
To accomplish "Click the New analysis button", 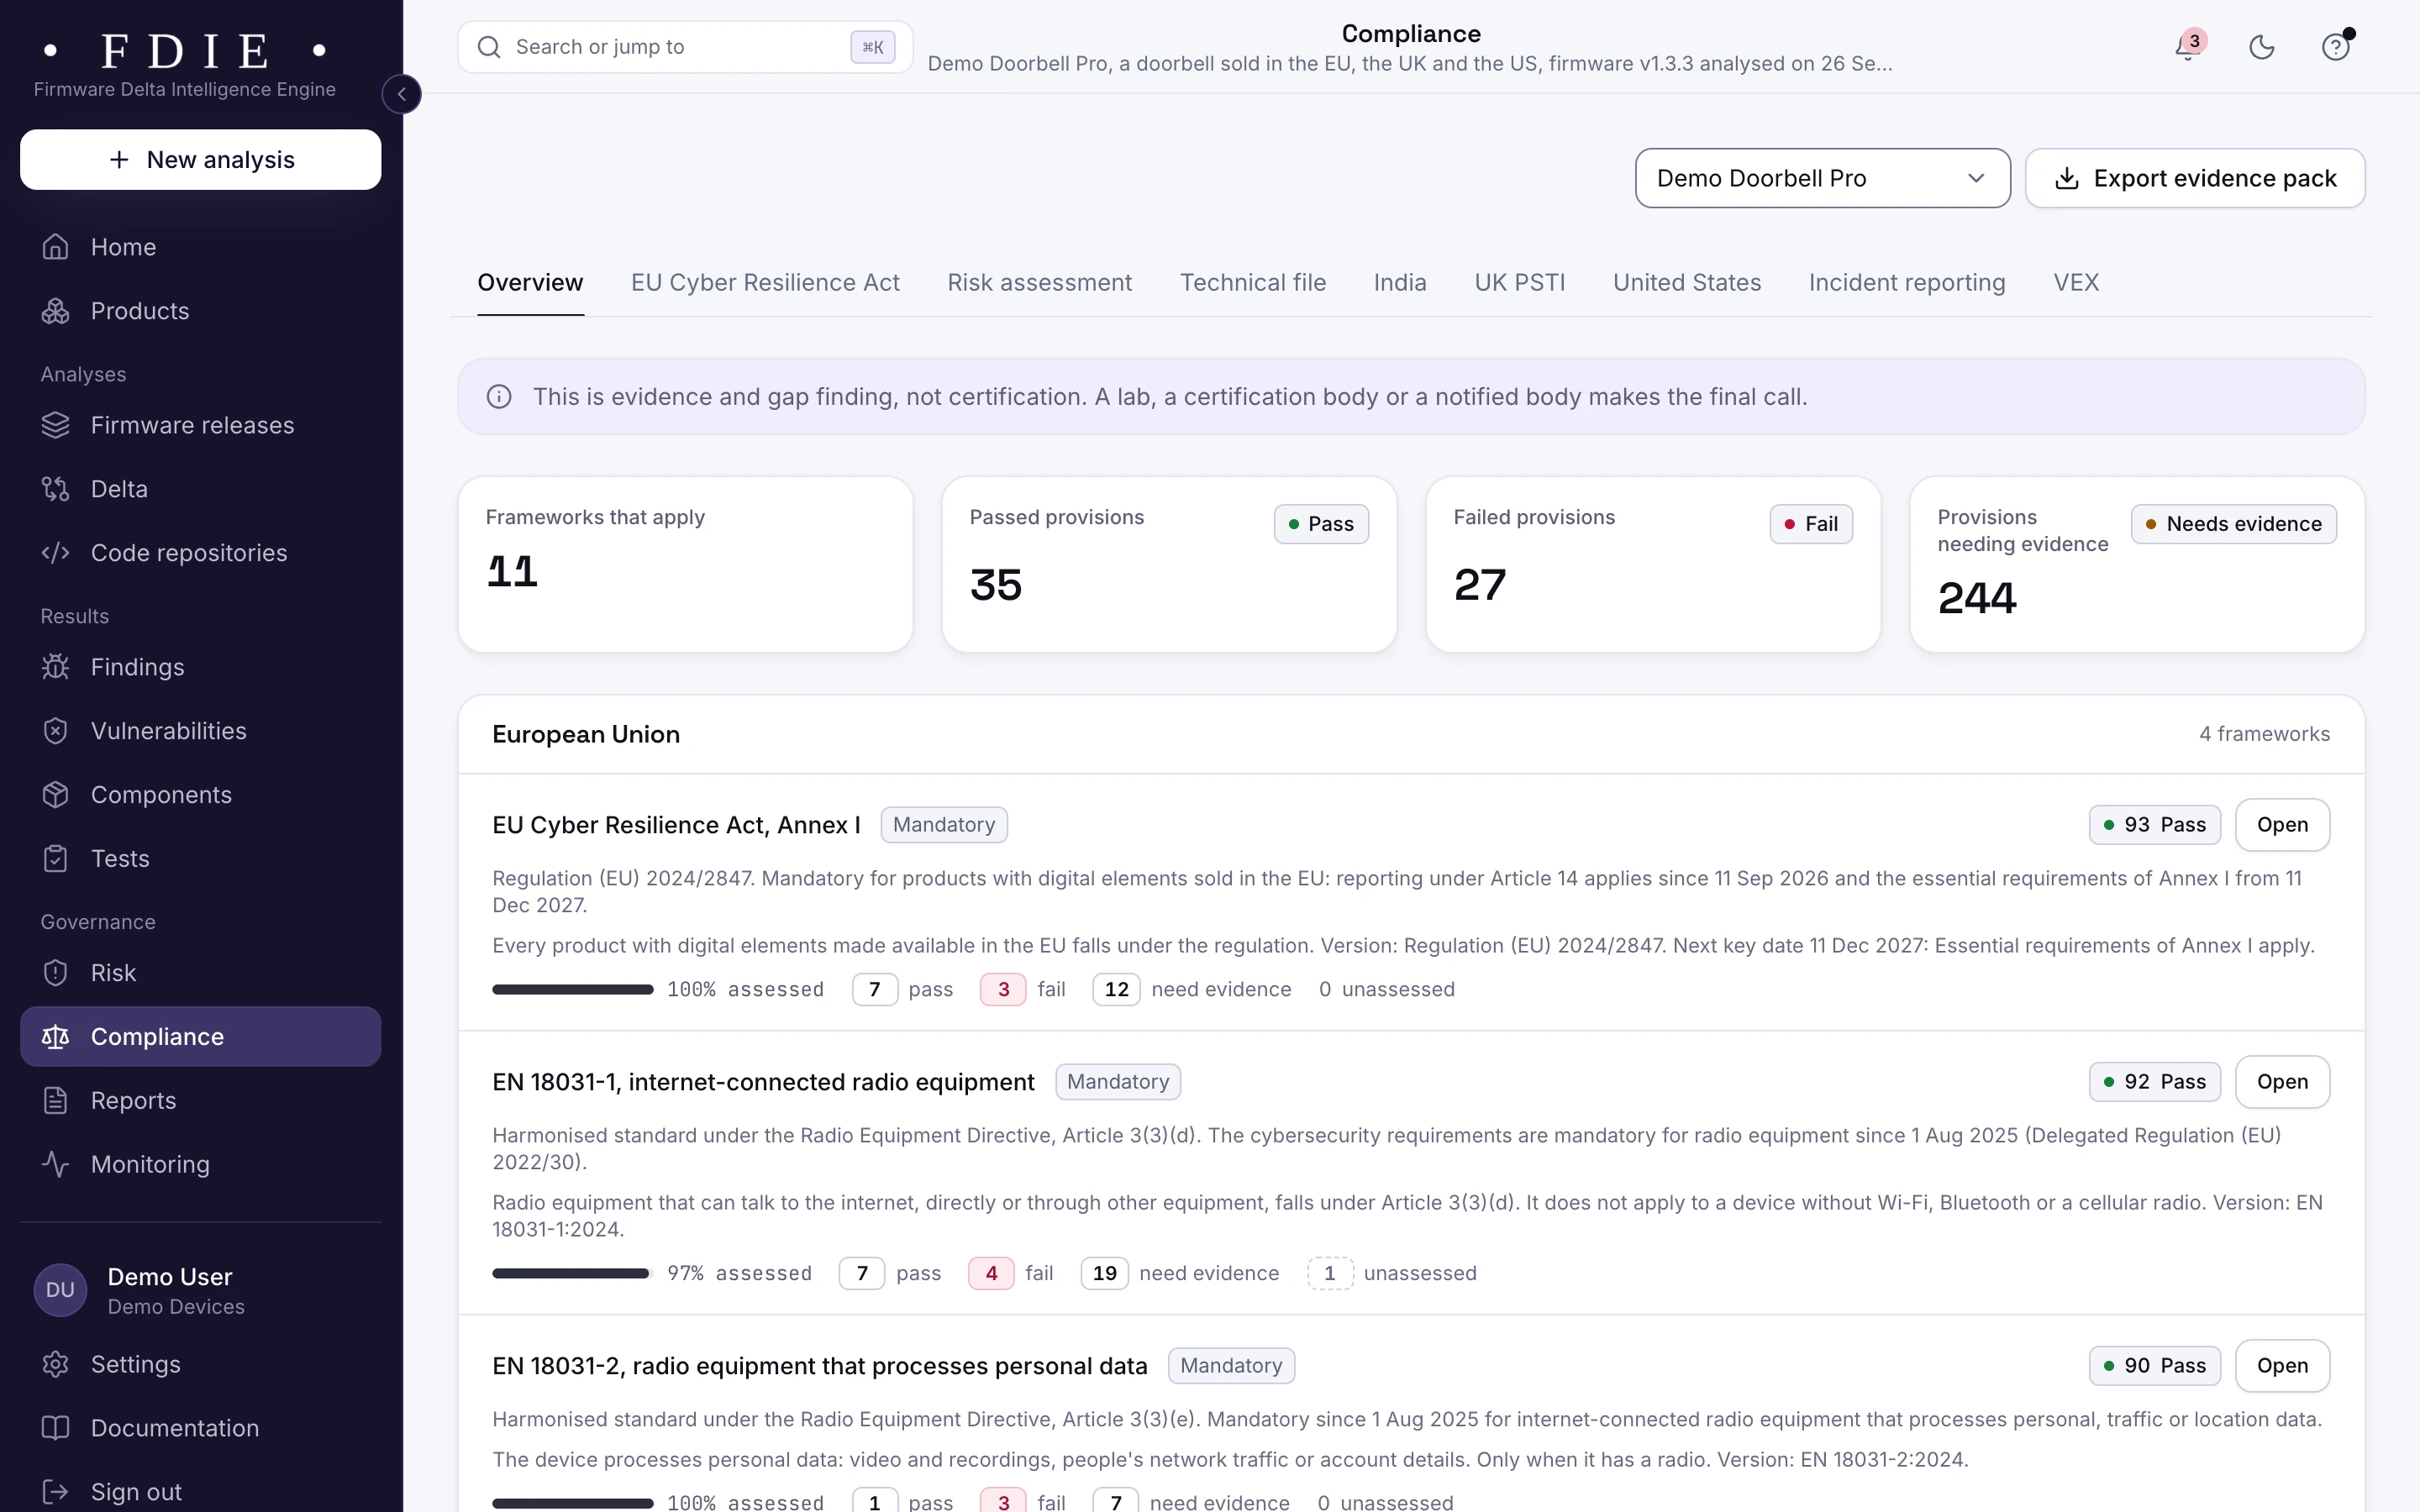I will [200, 160].
